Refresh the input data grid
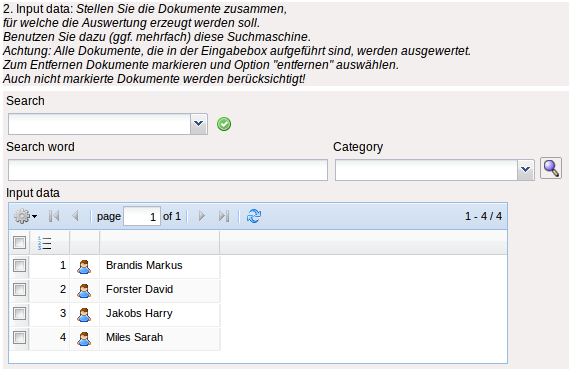This screenshot has height=369, width=569. [254, 216]
